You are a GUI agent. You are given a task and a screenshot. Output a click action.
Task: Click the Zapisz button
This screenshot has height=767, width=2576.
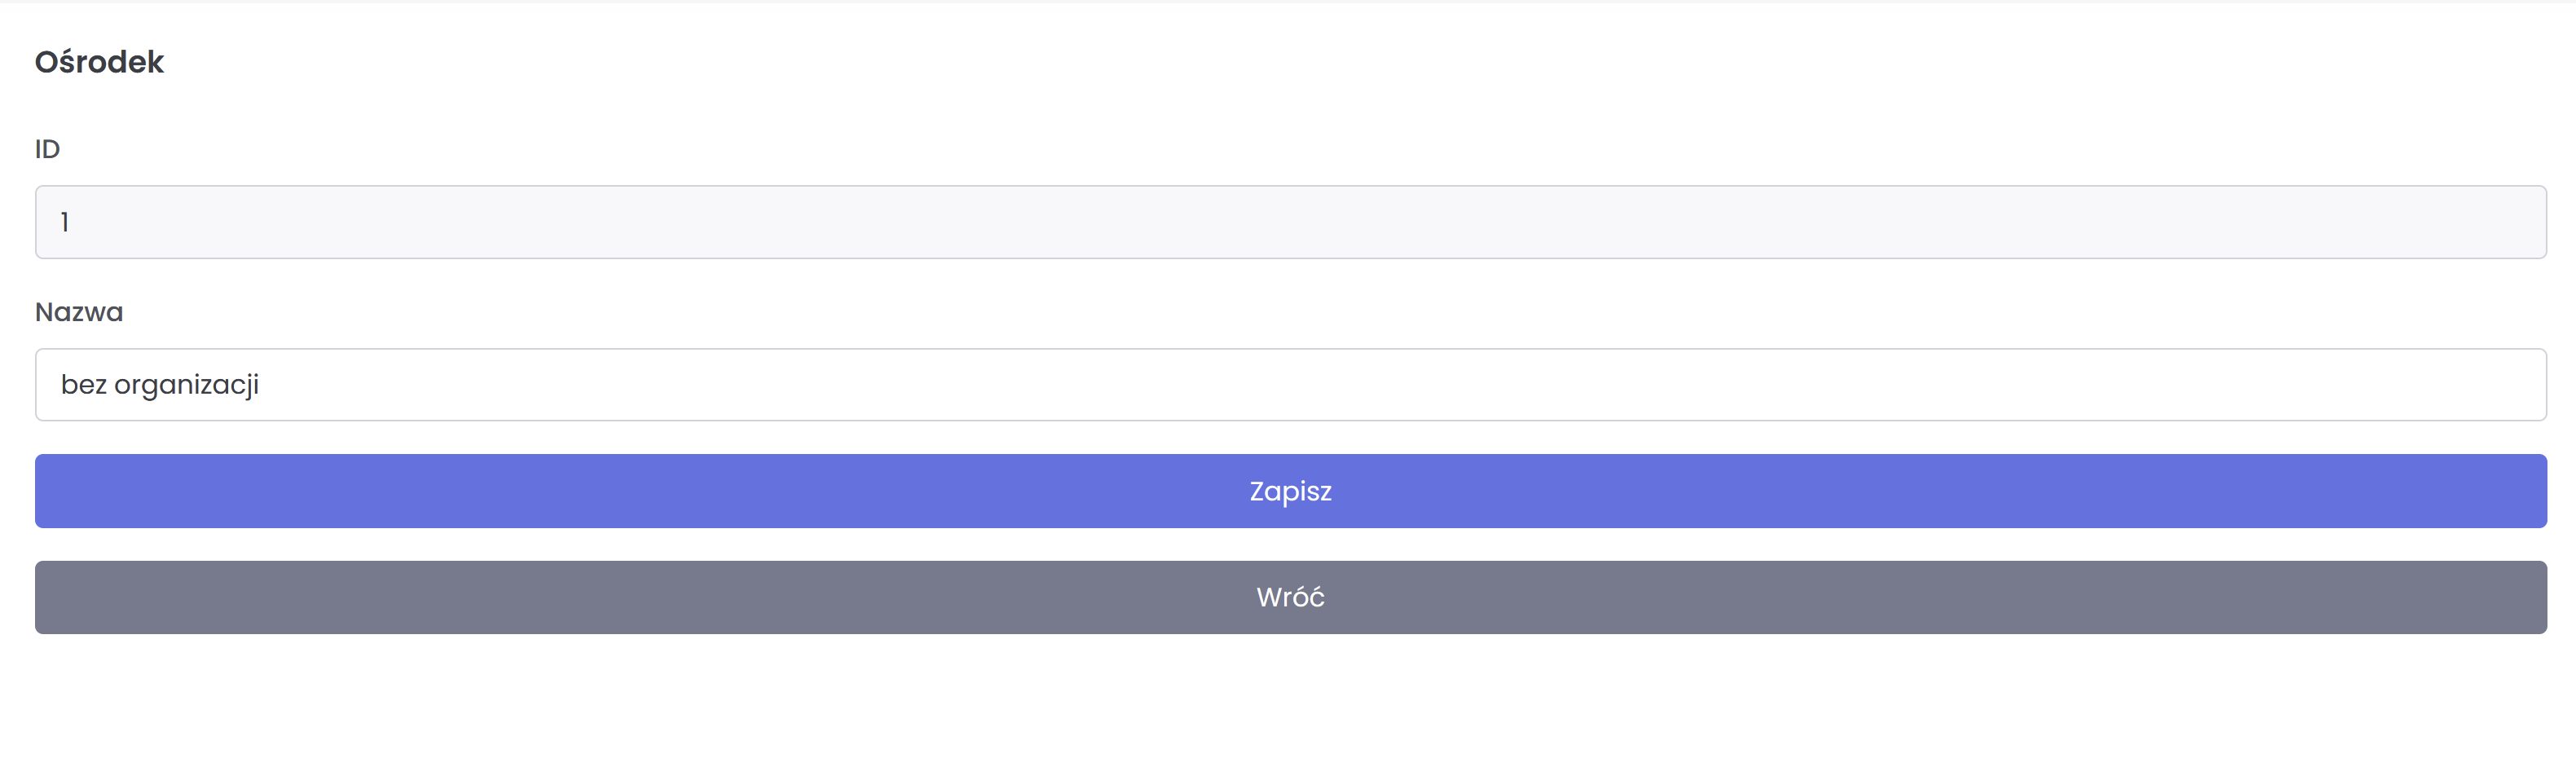click(x=1290, y=491)
